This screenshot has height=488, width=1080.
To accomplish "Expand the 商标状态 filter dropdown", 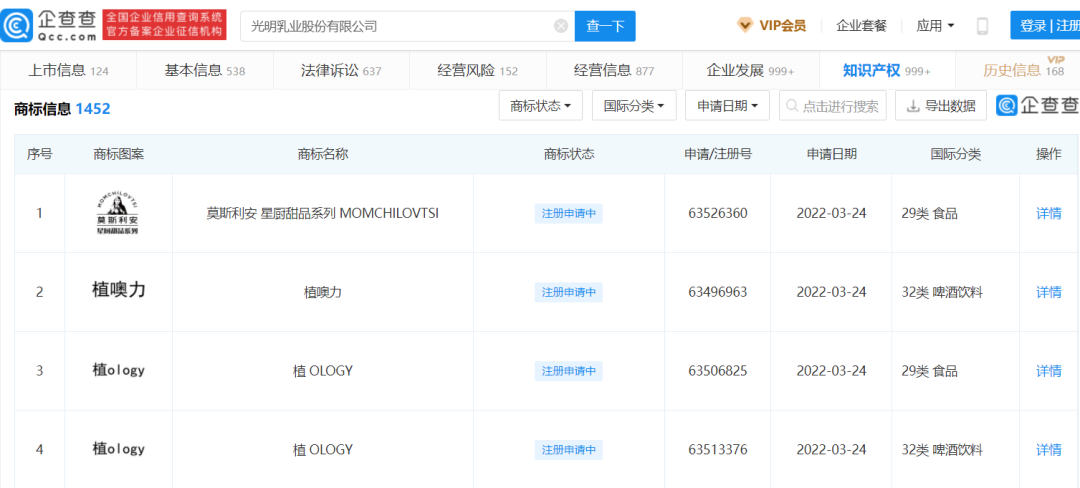I will (x=541, y=106).
